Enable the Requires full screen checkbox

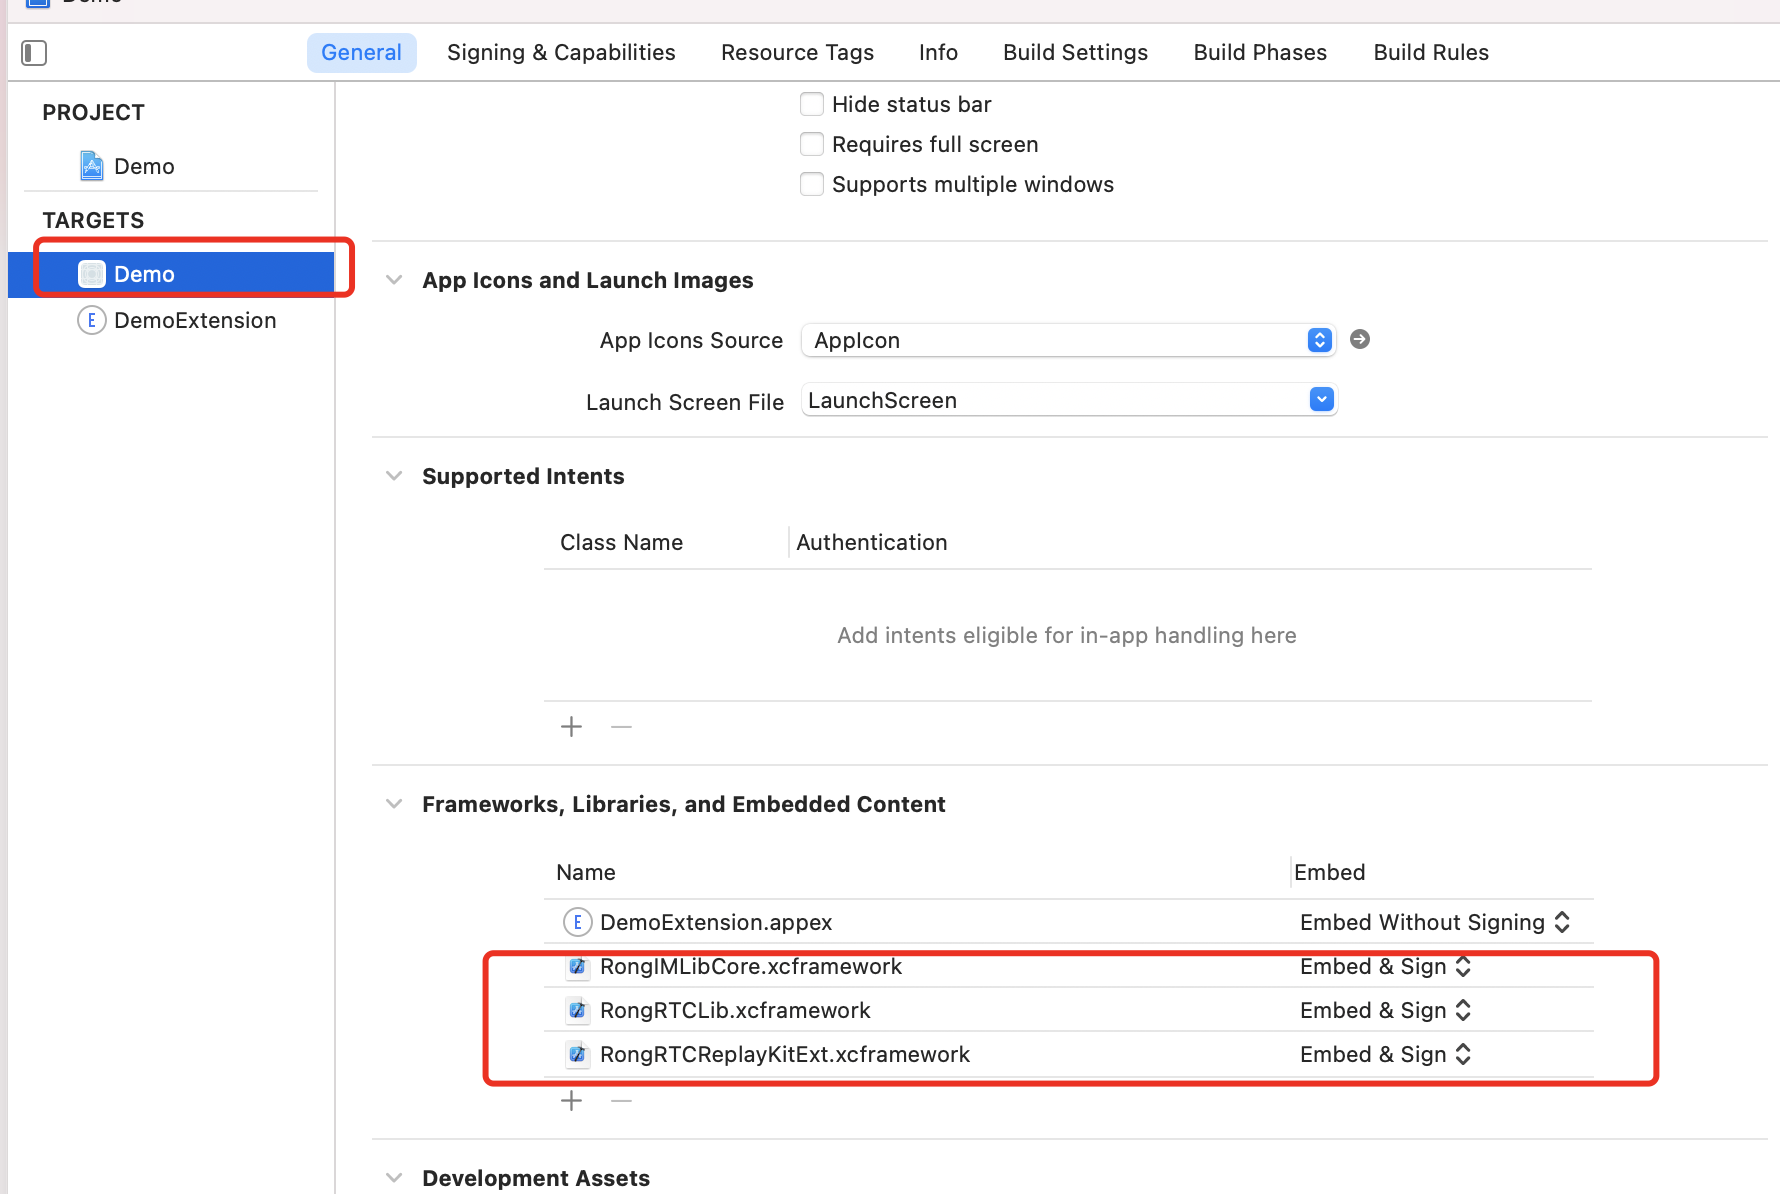click(x=812, y=144)
